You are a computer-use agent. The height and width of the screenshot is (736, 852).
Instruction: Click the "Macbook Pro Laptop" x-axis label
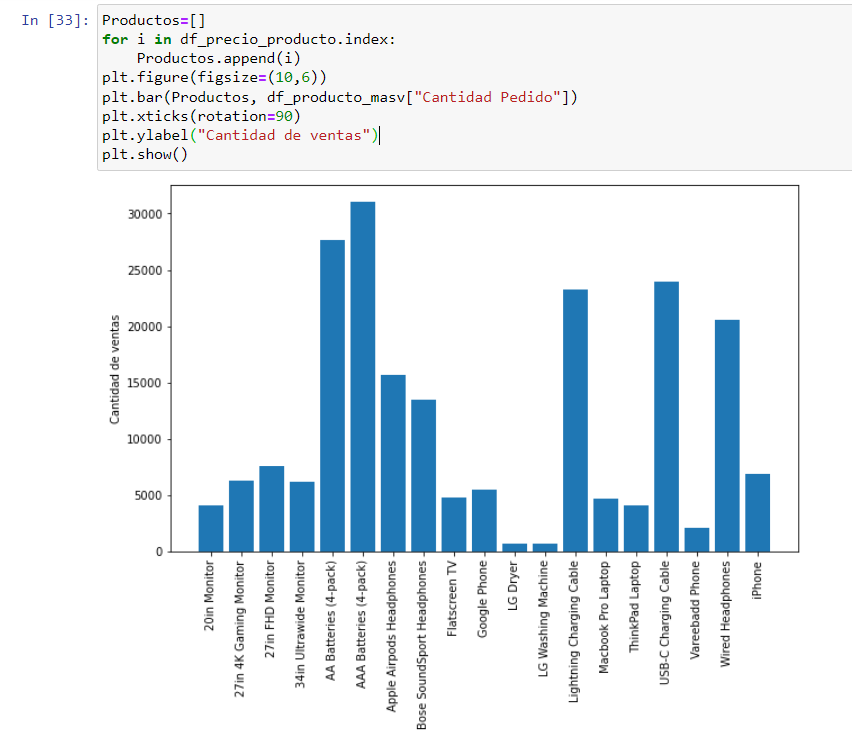click(x=604, y=616)
